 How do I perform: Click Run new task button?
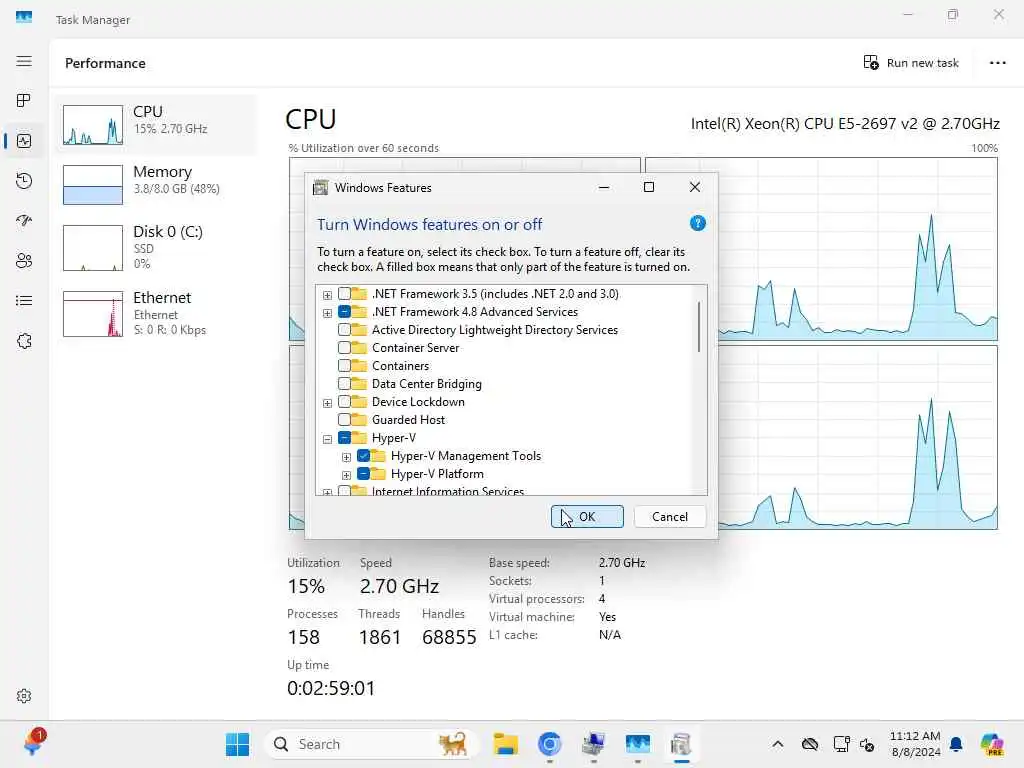(x=911, y=63)
